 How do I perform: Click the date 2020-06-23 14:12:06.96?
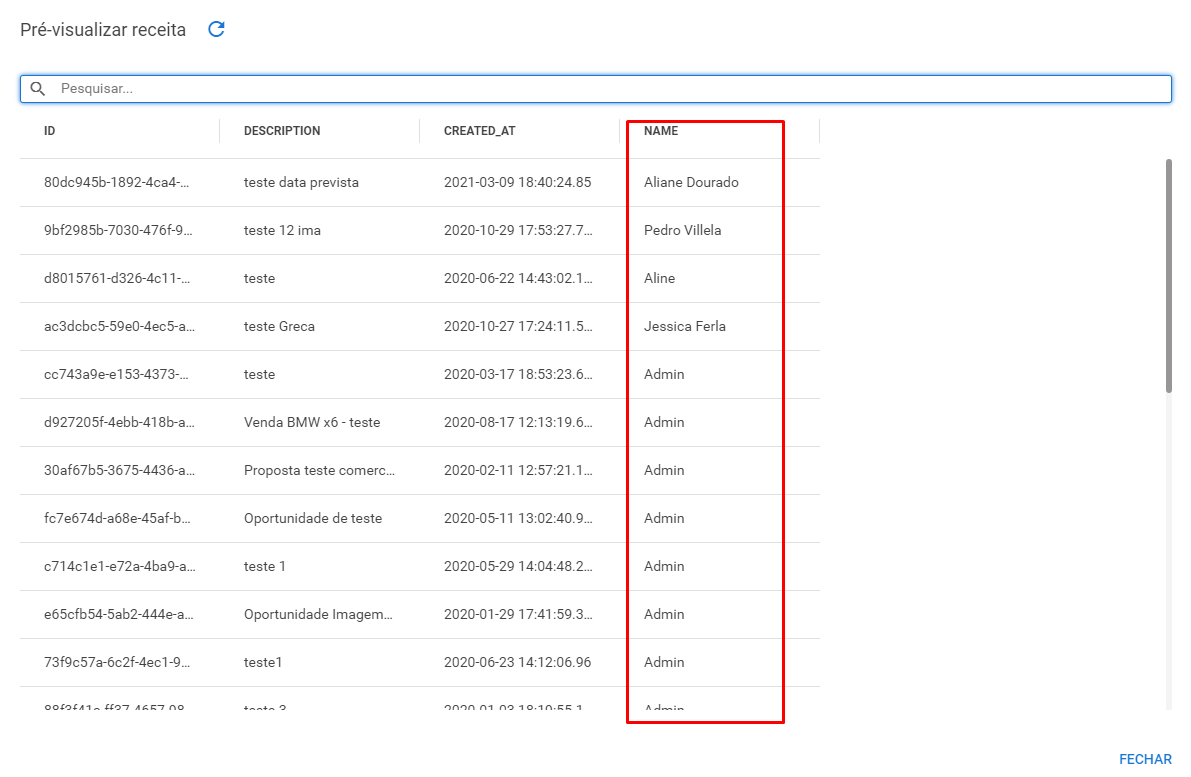(x=517, y=662)
